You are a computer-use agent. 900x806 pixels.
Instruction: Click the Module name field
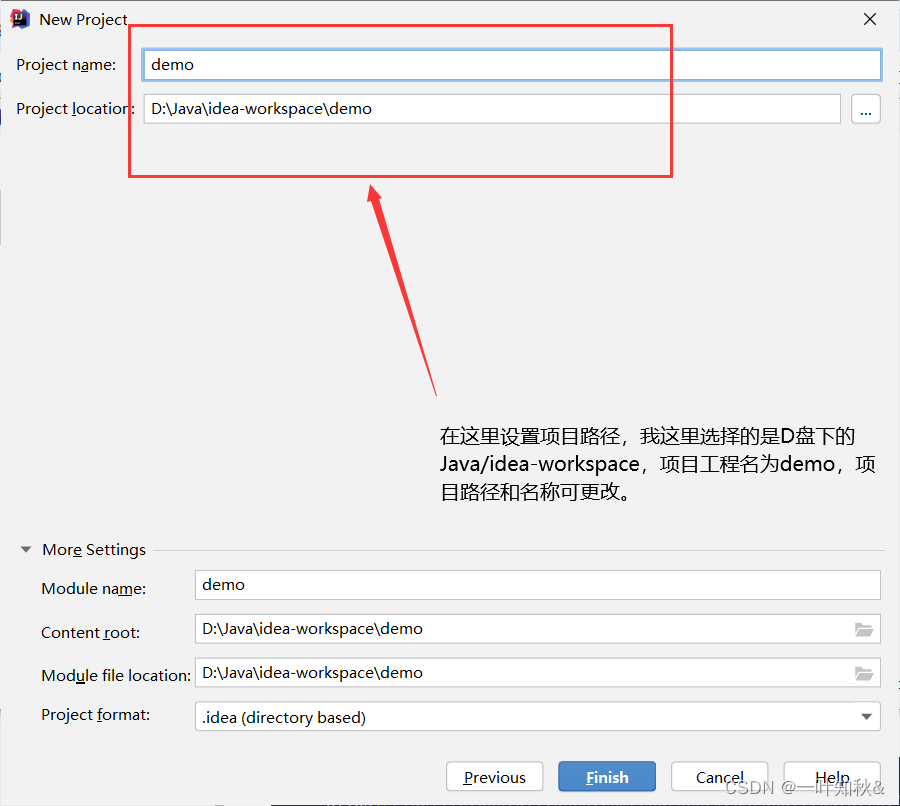click(x=537, y=584)
